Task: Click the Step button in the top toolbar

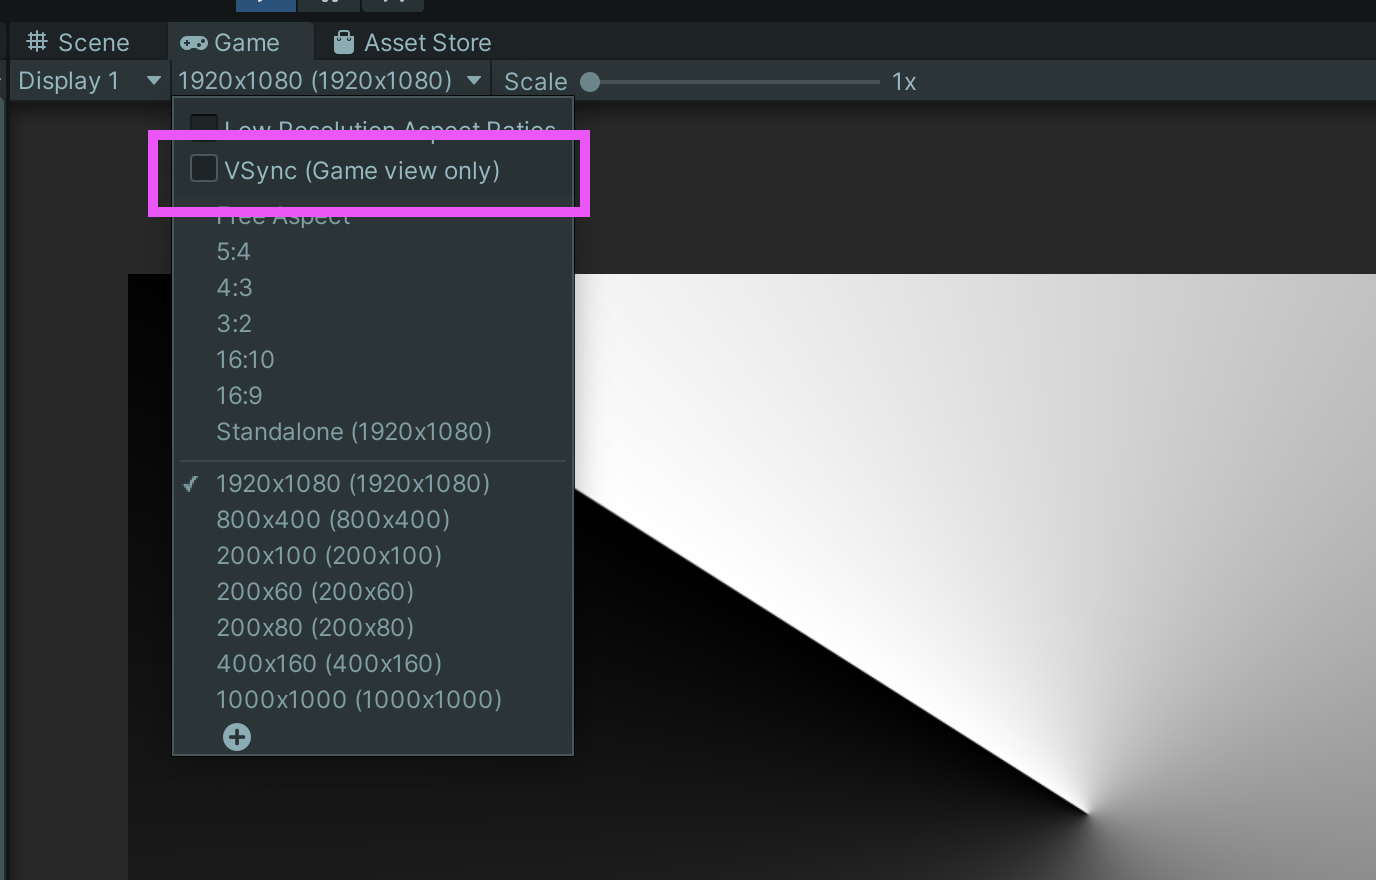Action: click(x=392, y=3)
